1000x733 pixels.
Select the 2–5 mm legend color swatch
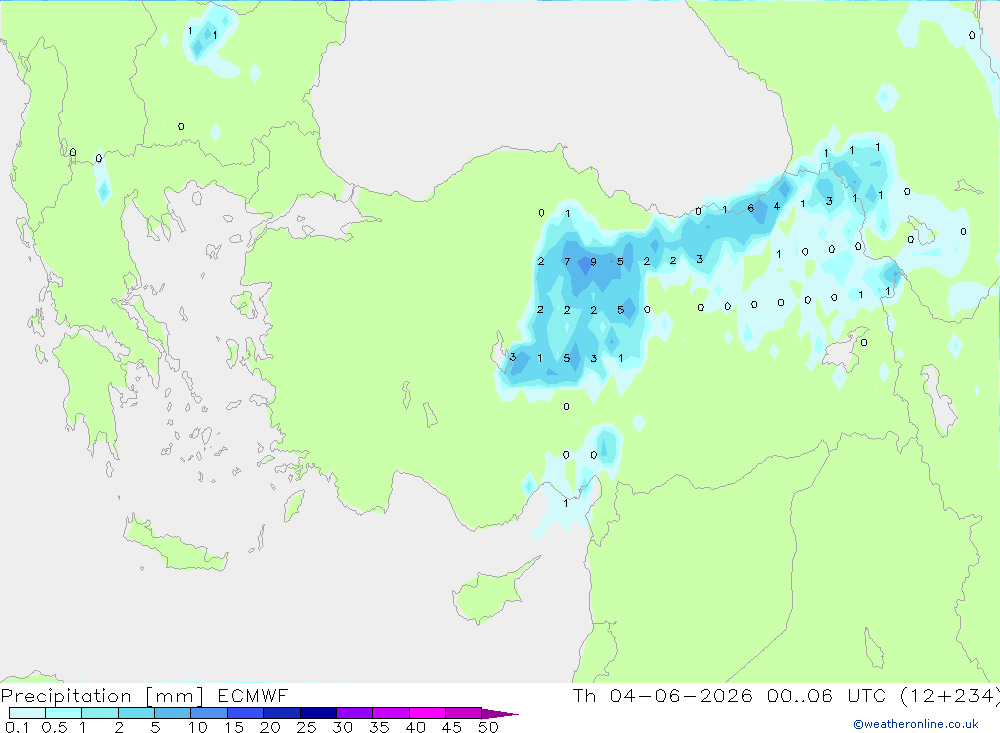[x=136, y=713]
